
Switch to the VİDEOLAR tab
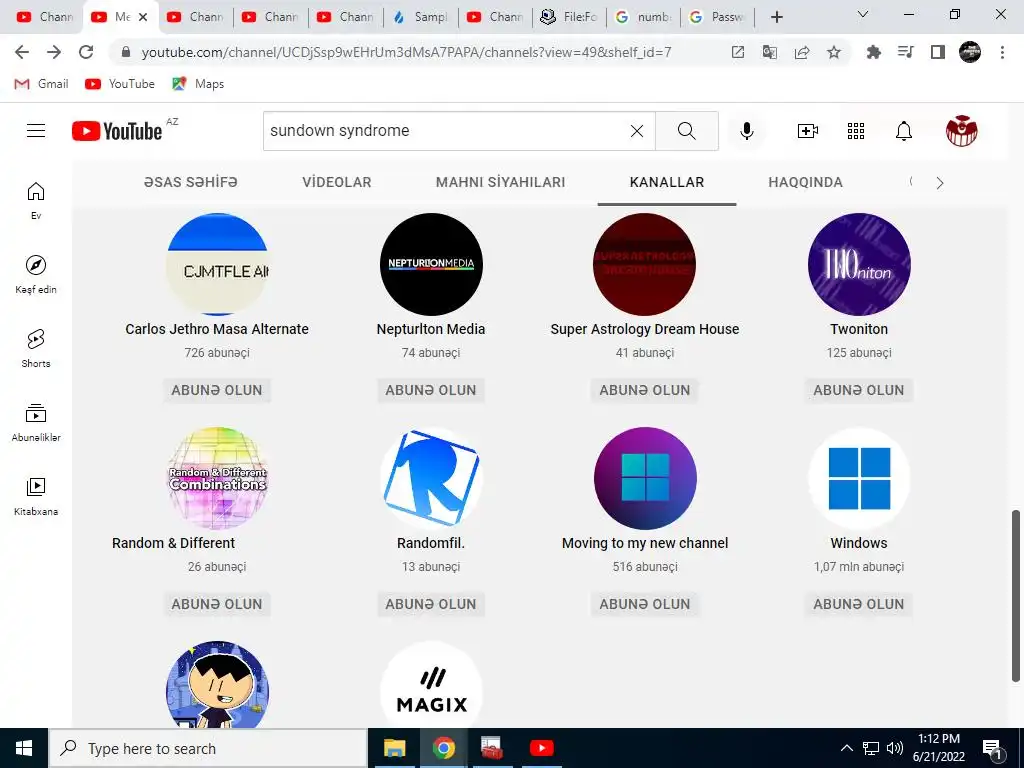(337, 182)
